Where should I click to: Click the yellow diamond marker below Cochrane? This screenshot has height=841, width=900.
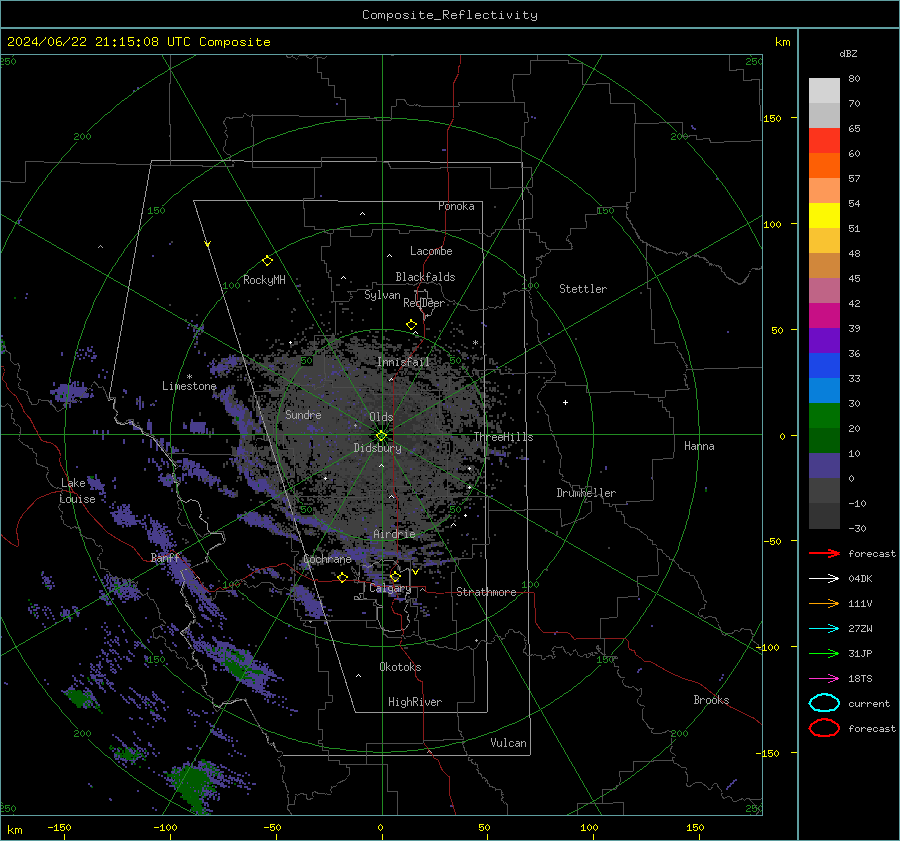(342, 578)
